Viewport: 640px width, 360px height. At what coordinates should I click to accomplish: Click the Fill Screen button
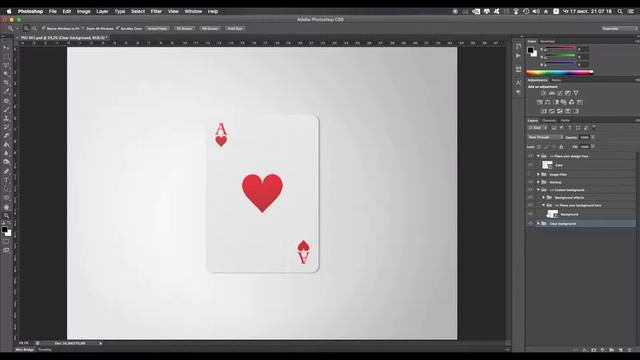point(210,29)
